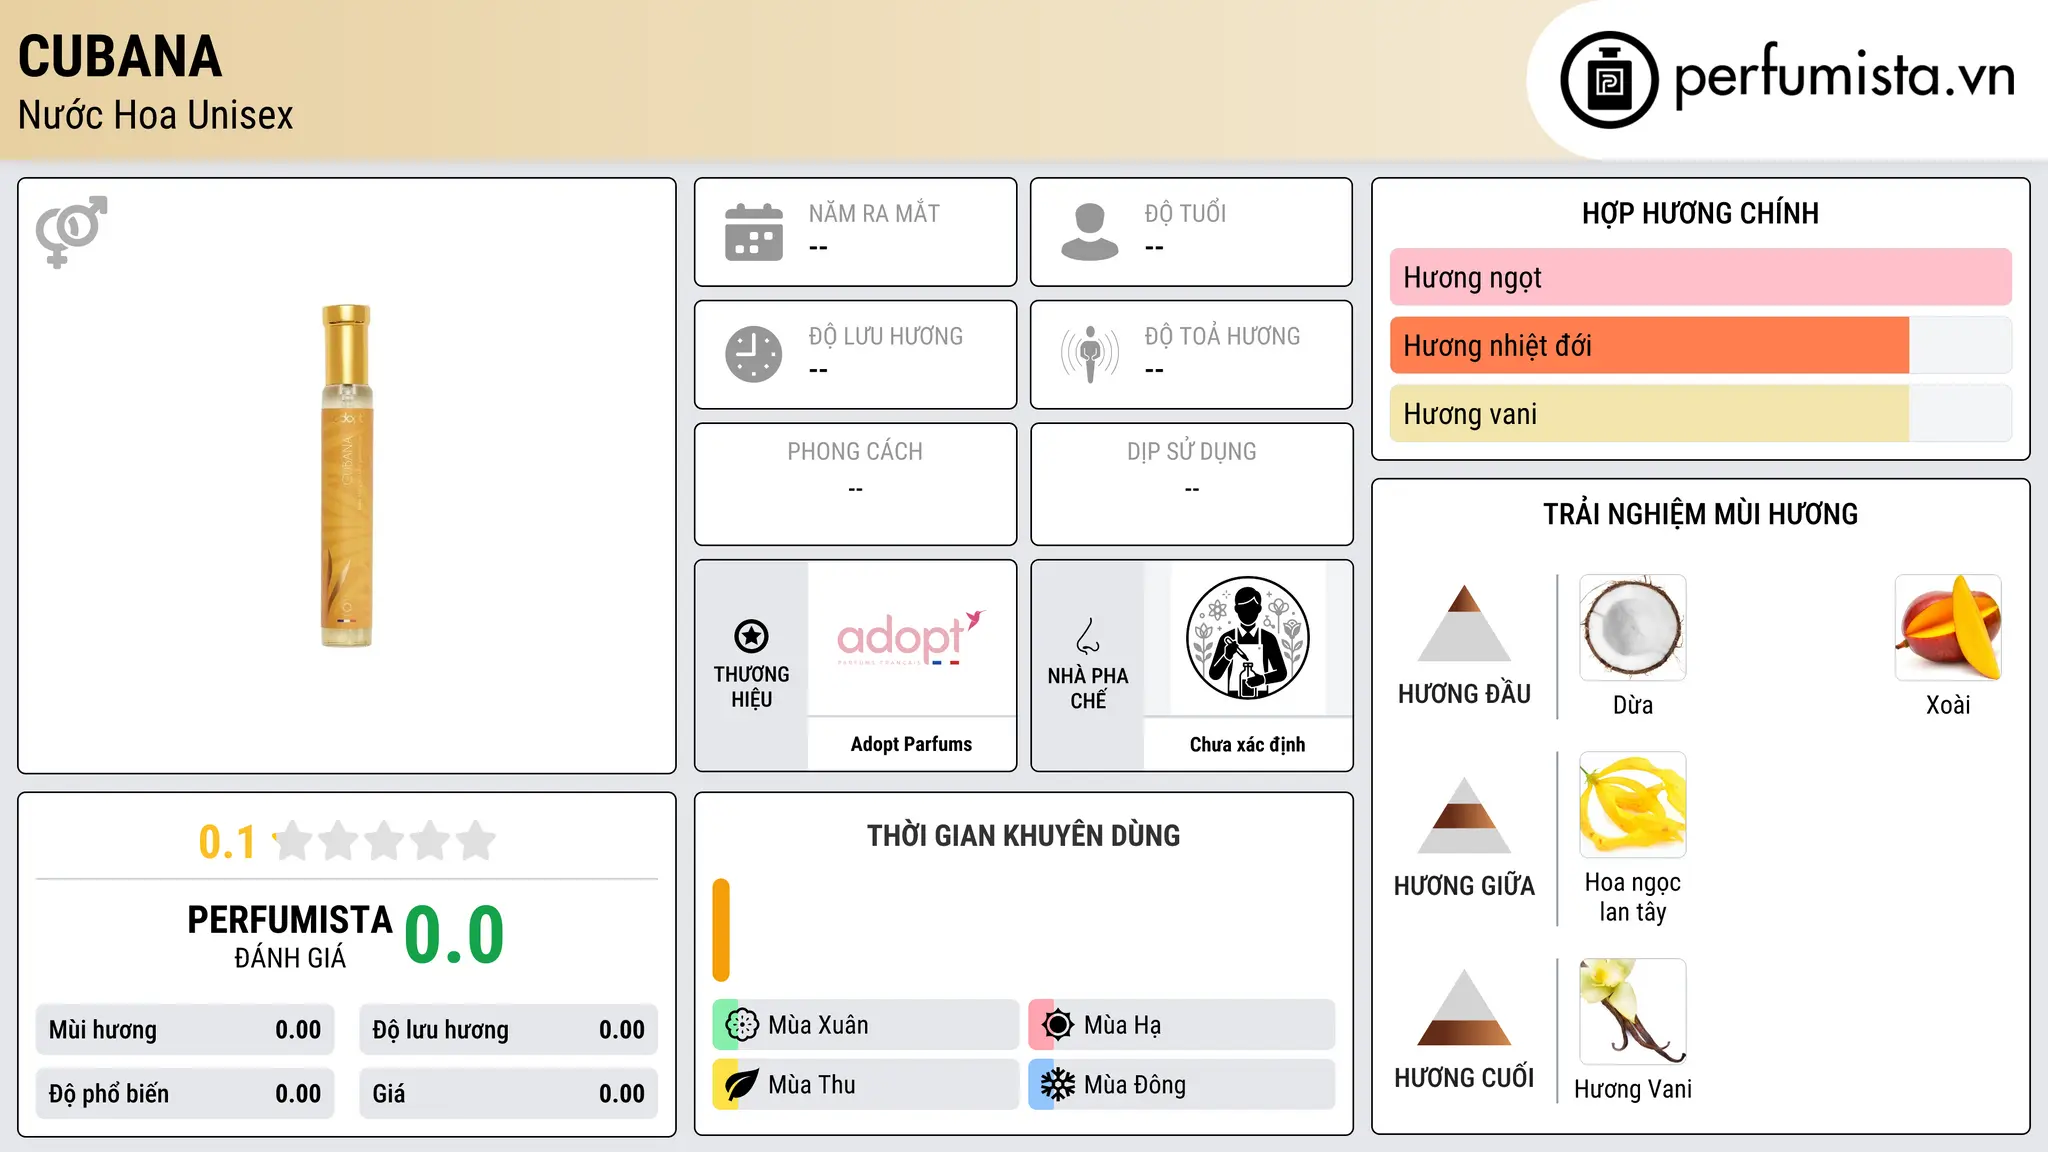Click the Perfumista đánh giá label
The height and width of the screenshot is (1152, 2048).
pos(290,937)
